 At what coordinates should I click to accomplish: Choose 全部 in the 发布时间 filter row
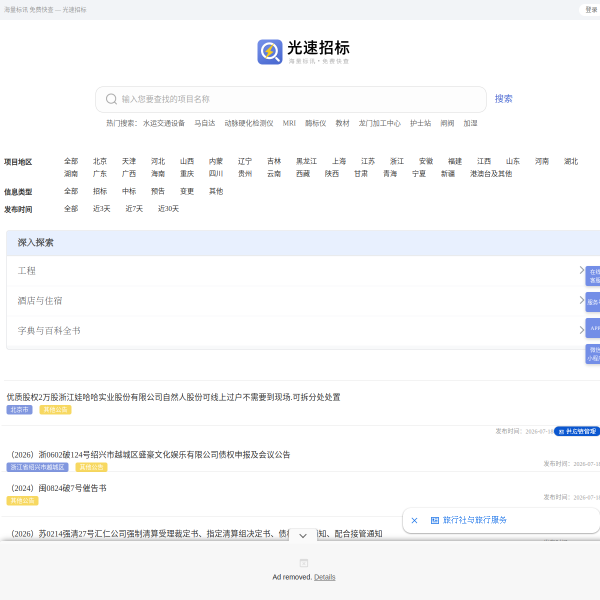71,209
